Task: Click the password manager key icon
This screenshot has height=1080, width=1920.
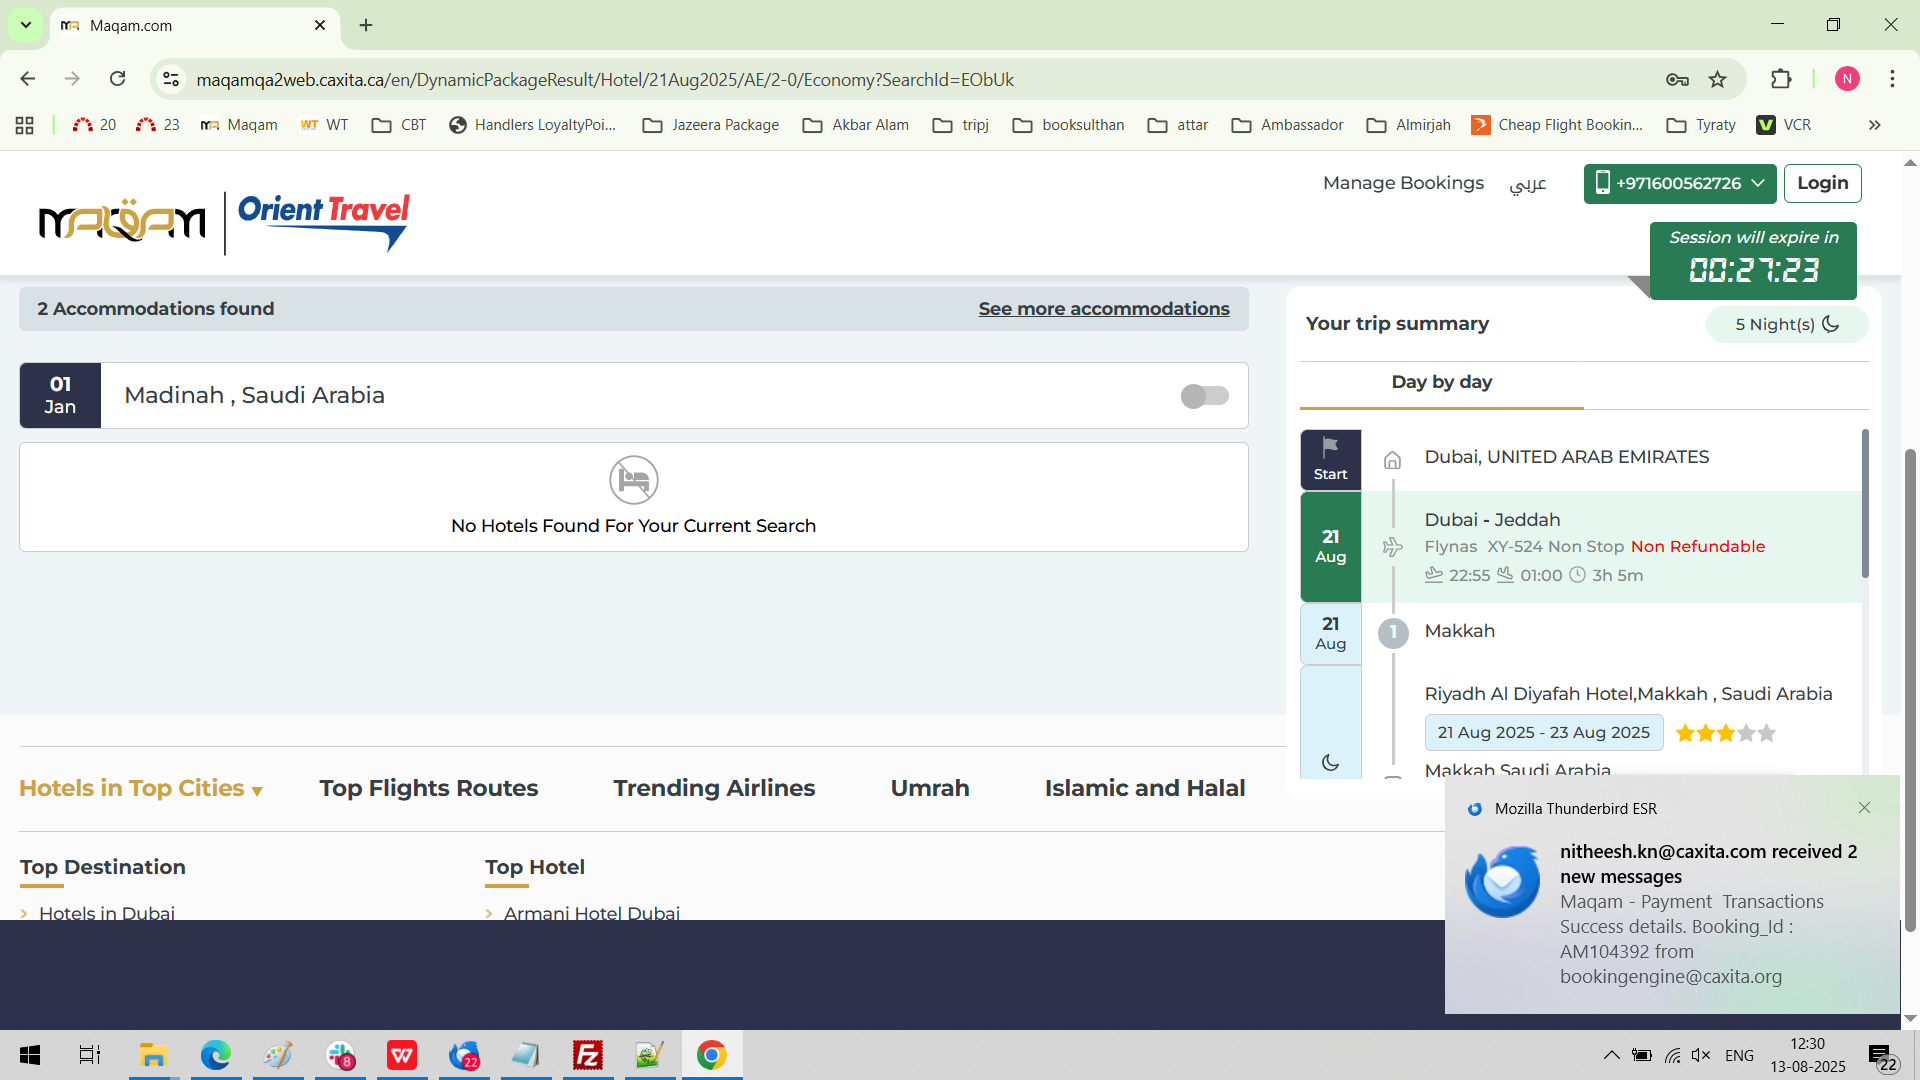Action: [1677, 80]
